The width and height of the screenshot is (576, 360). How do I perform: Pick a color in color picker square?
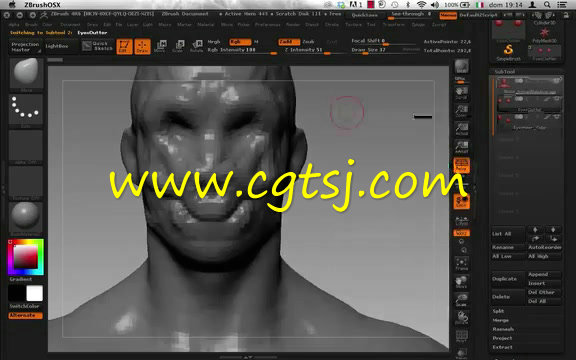[x=25, y=256]
